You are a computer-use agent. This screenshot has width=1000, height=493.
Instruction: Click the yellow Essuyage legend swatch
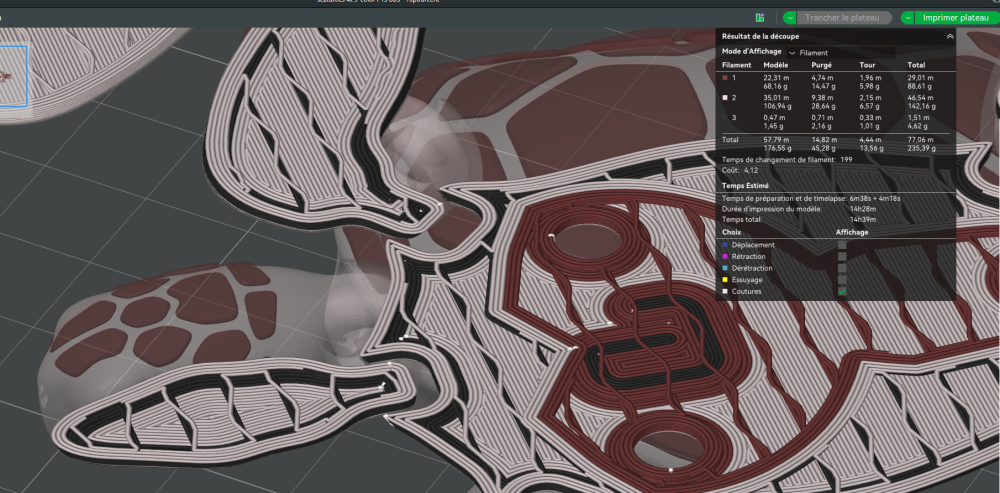tap(724, 279)
